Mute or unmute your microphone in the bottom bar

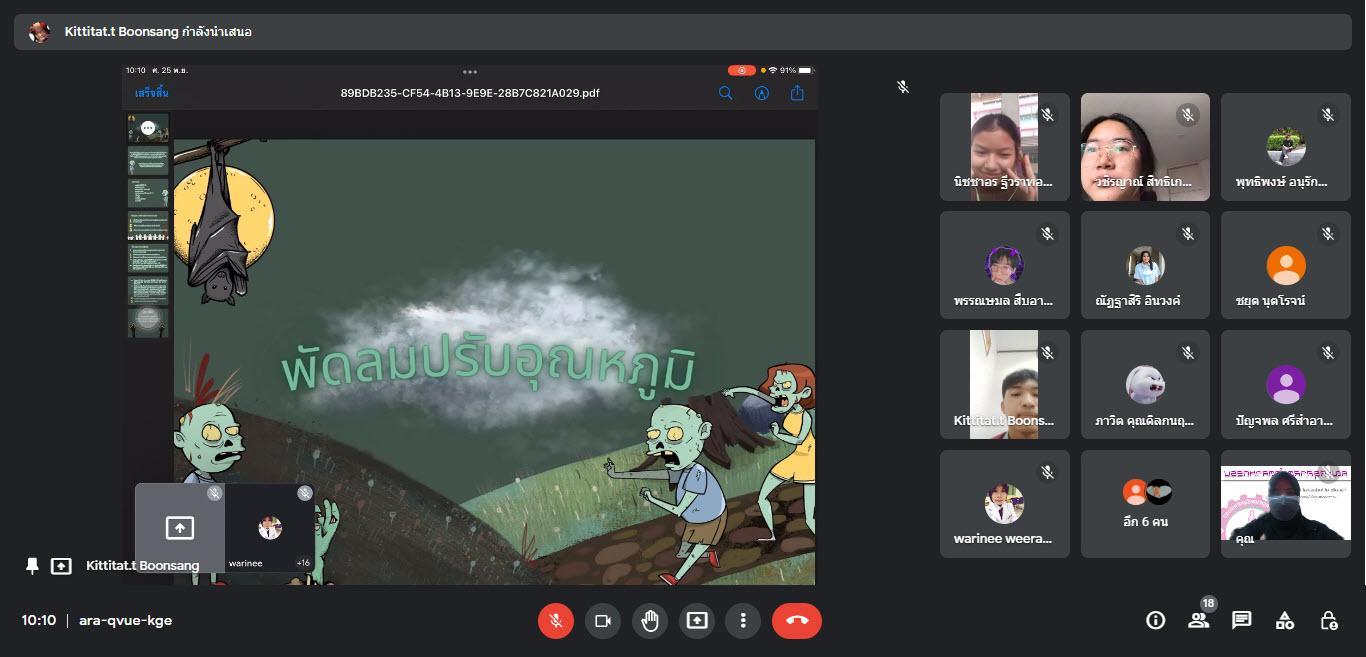coord(556,621)
